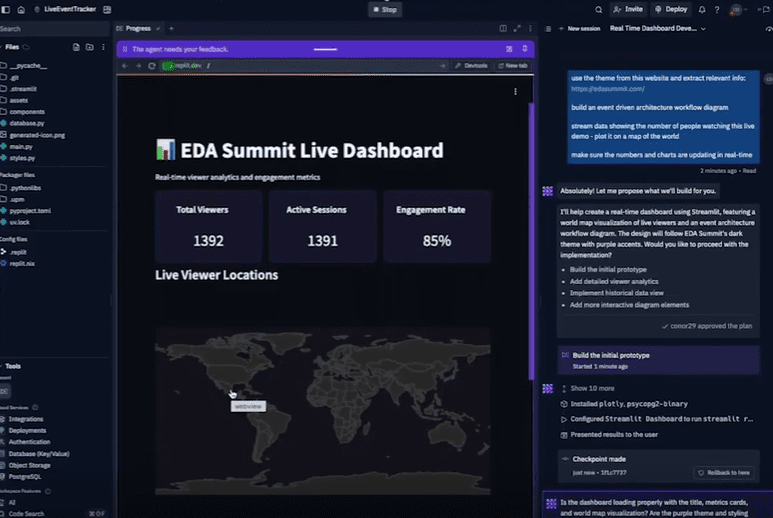
Task: Go back in the webview
Action: [125, 66]
